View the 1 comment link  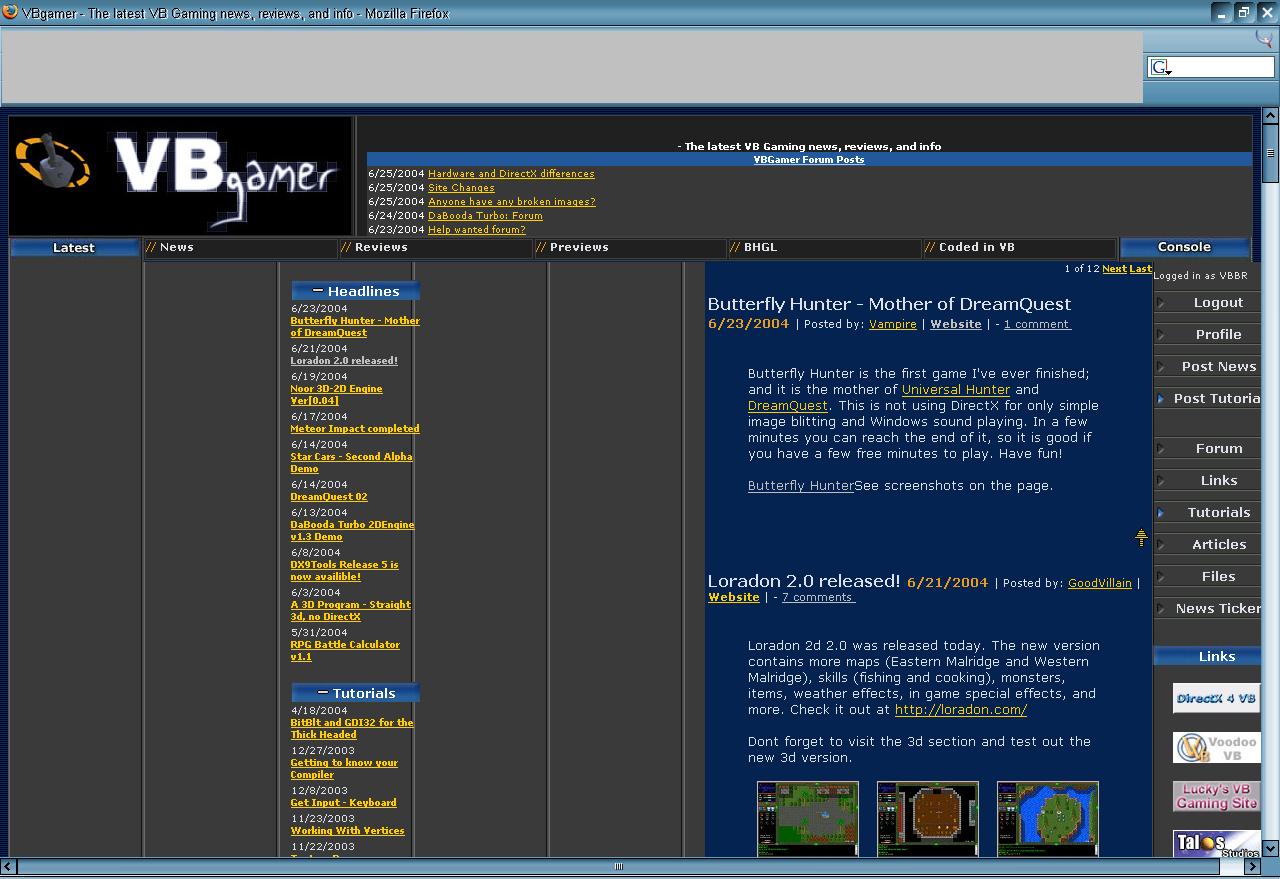tap(1037, 324)
